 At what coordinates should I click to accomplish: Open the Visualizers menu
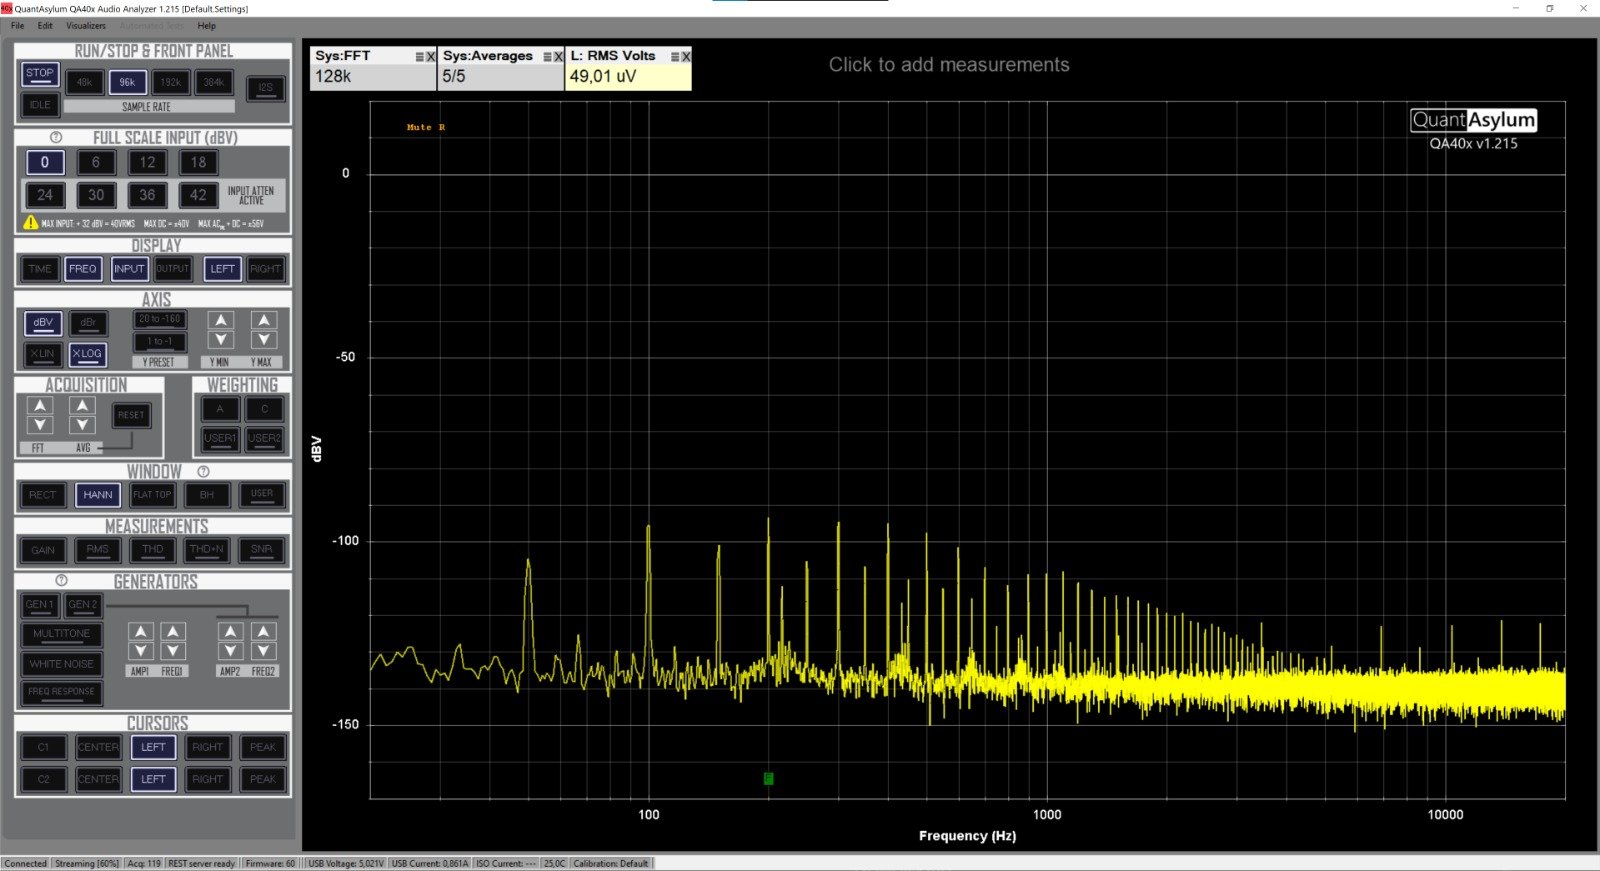coord(86,26)
